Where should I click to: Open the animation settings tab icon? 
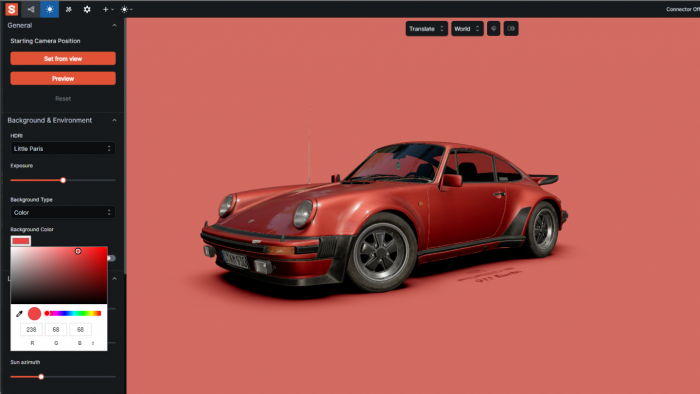pyautogui.click(x=68, y=9)
